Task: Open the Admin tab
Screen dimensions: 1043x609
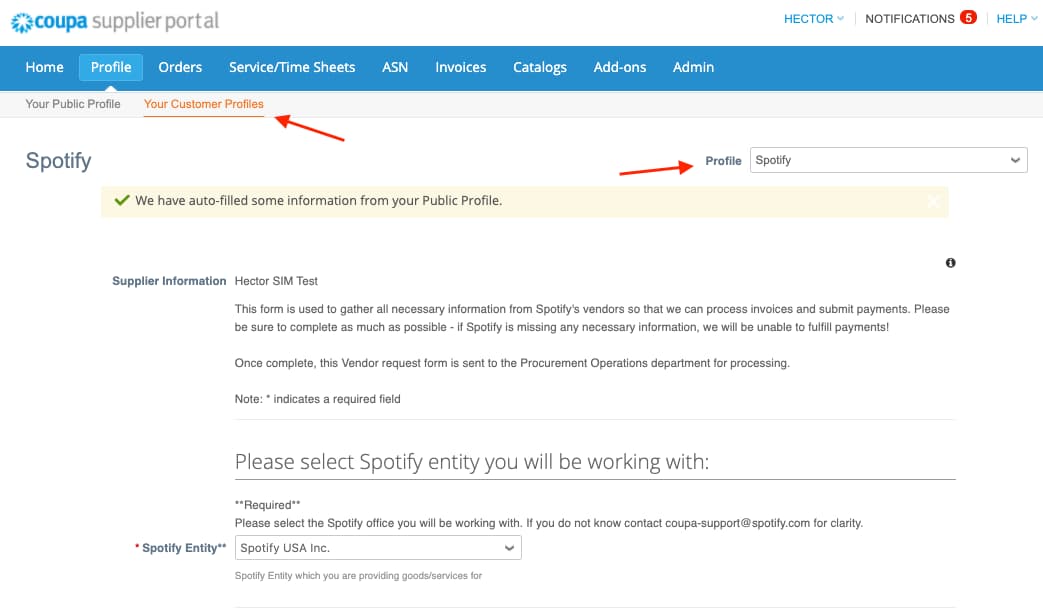Action: click(x=693, y=67)
